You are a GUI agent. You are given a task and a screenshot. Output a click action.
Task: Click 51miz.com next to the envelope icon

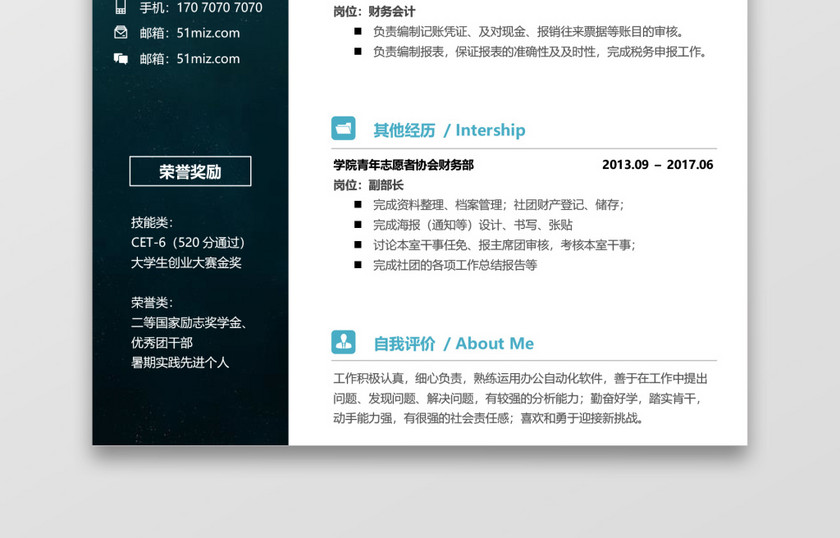pos(208,33)
